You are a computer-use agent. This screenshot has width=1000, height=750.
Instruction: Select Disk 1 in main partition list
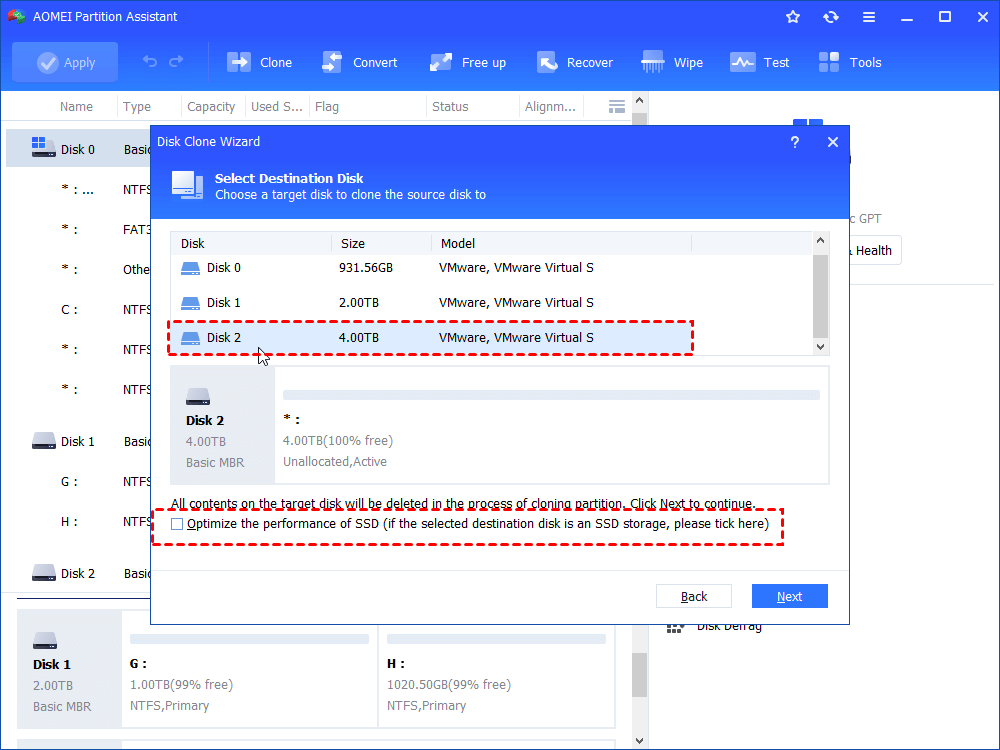tap(78, 441)
